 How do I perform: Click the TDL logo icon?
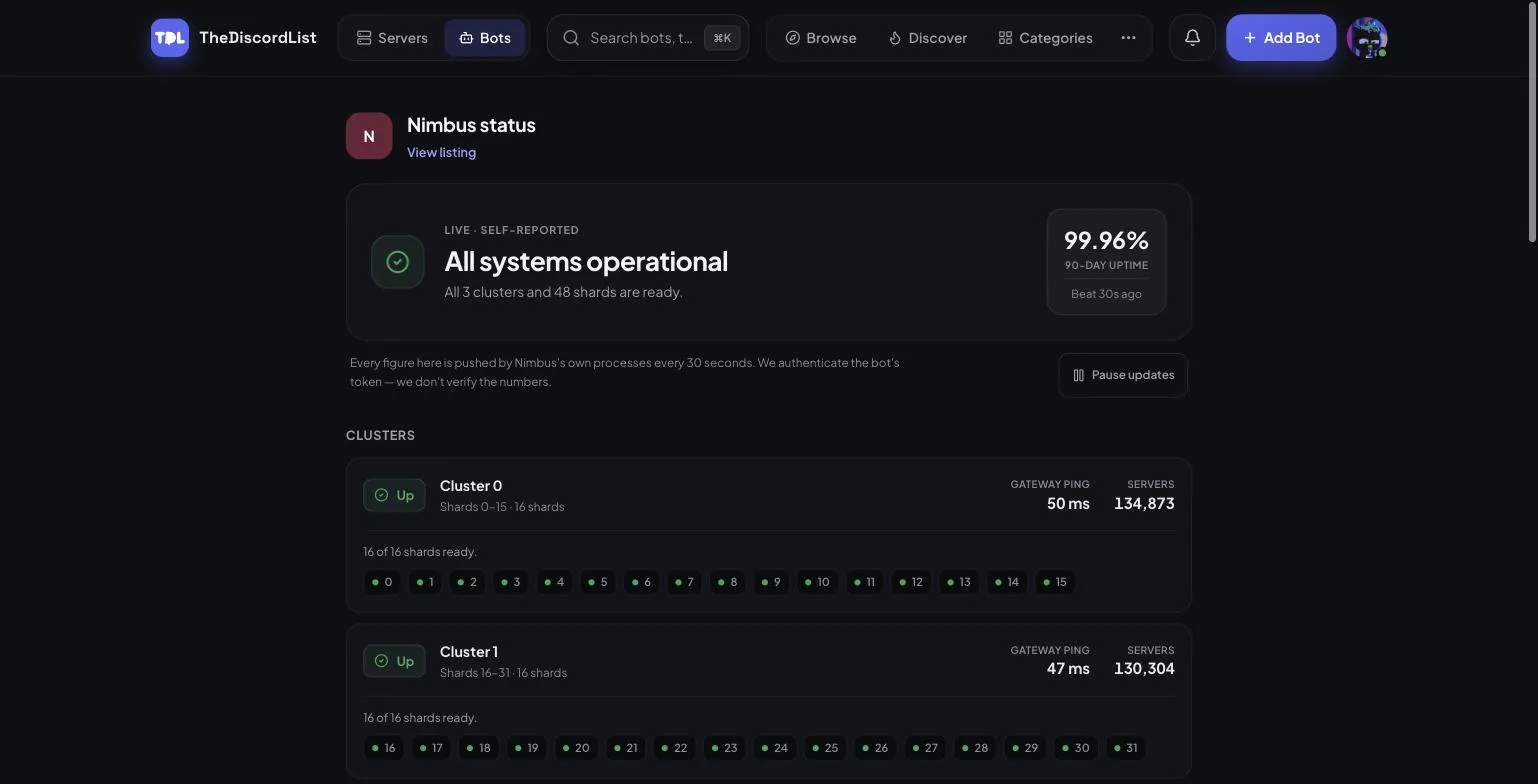point(170,38)
